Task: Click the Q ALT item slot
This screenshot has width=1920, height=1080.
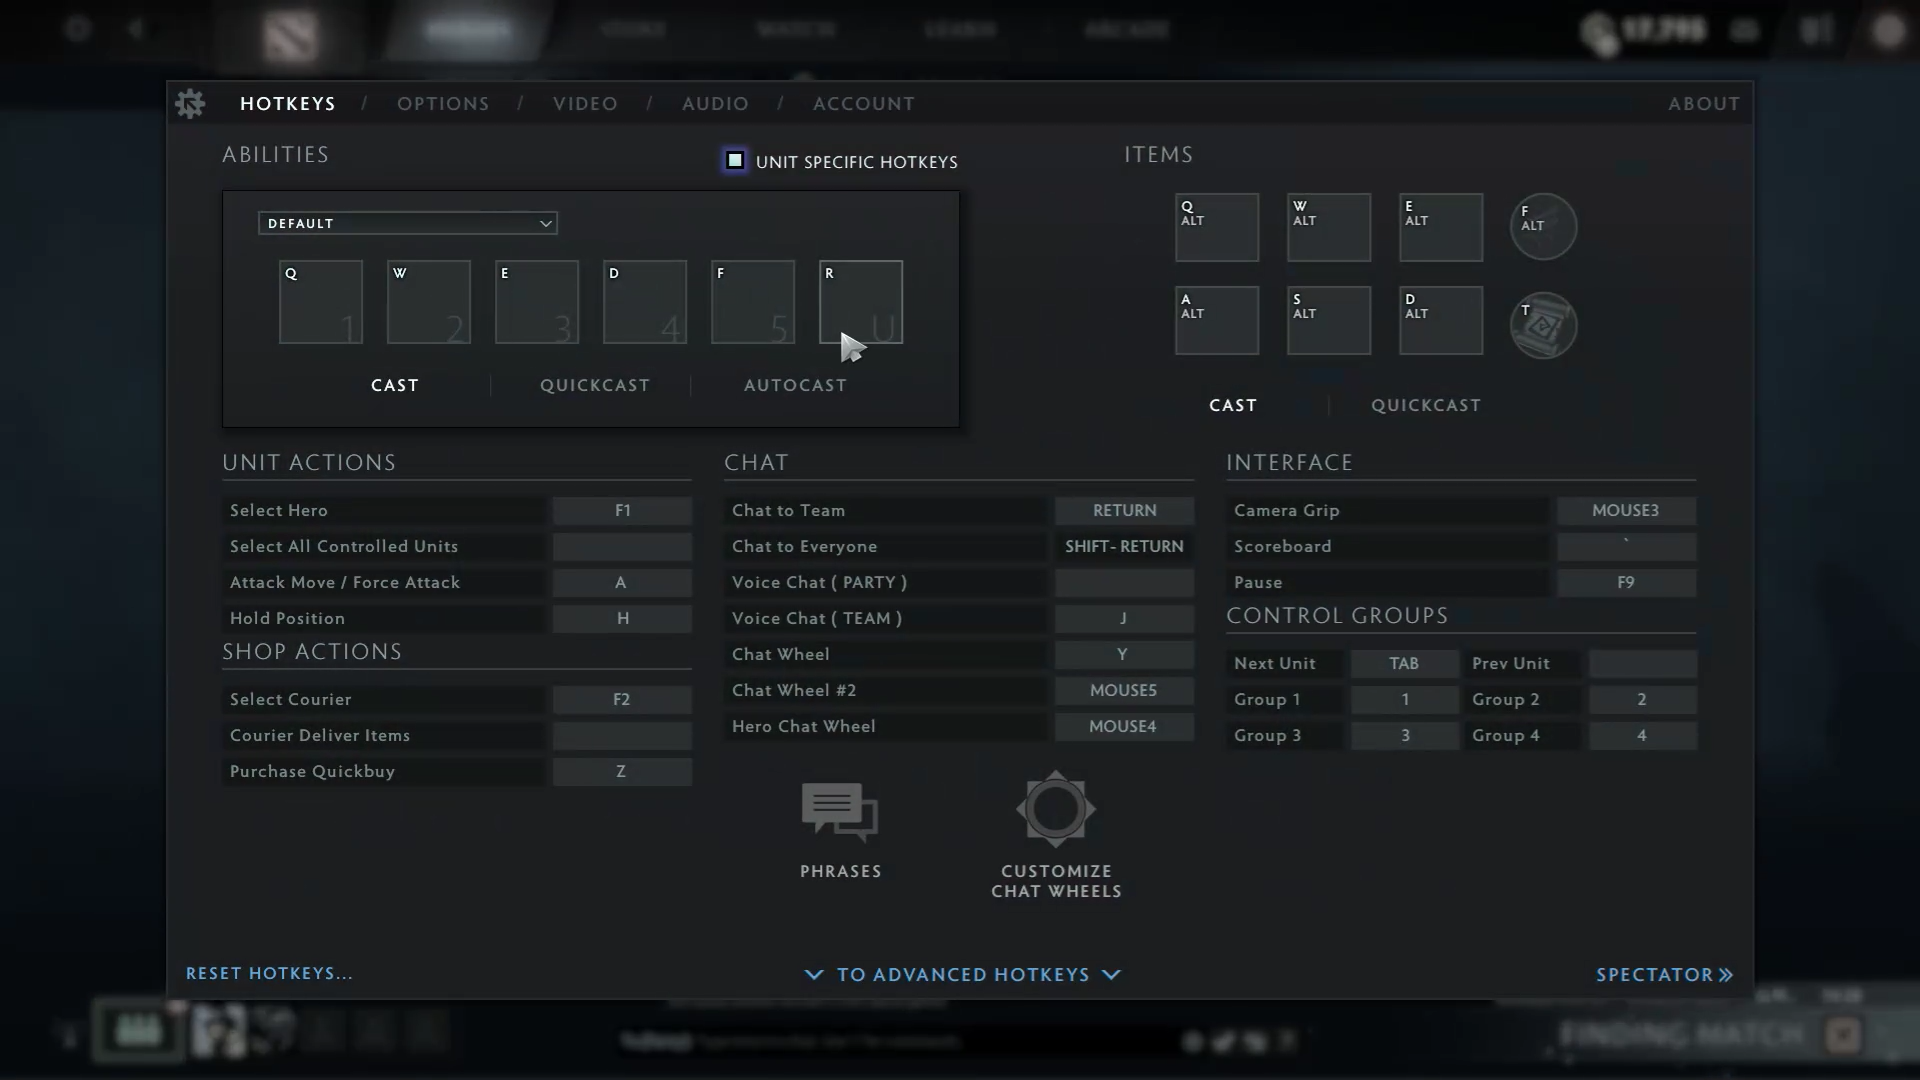Action: 1217,228
